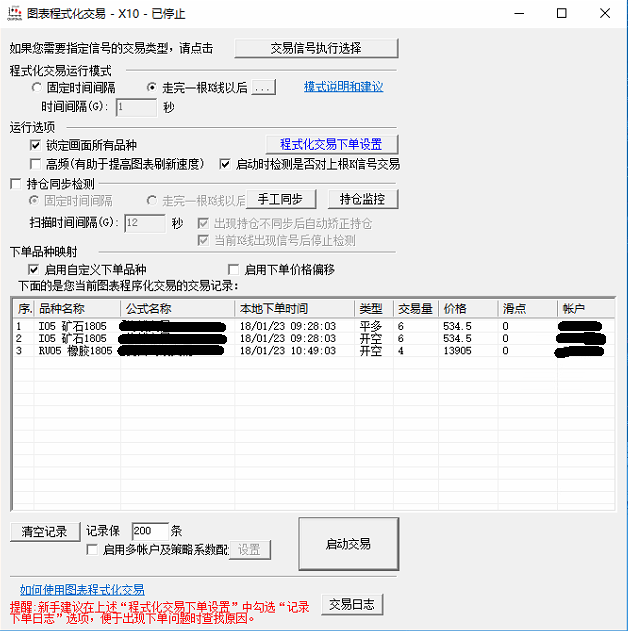628x631 pixels.
Task: Toggle 出现持仓不同步后自动矫正持仓 checkbox
Action: [x=203, y=223]
